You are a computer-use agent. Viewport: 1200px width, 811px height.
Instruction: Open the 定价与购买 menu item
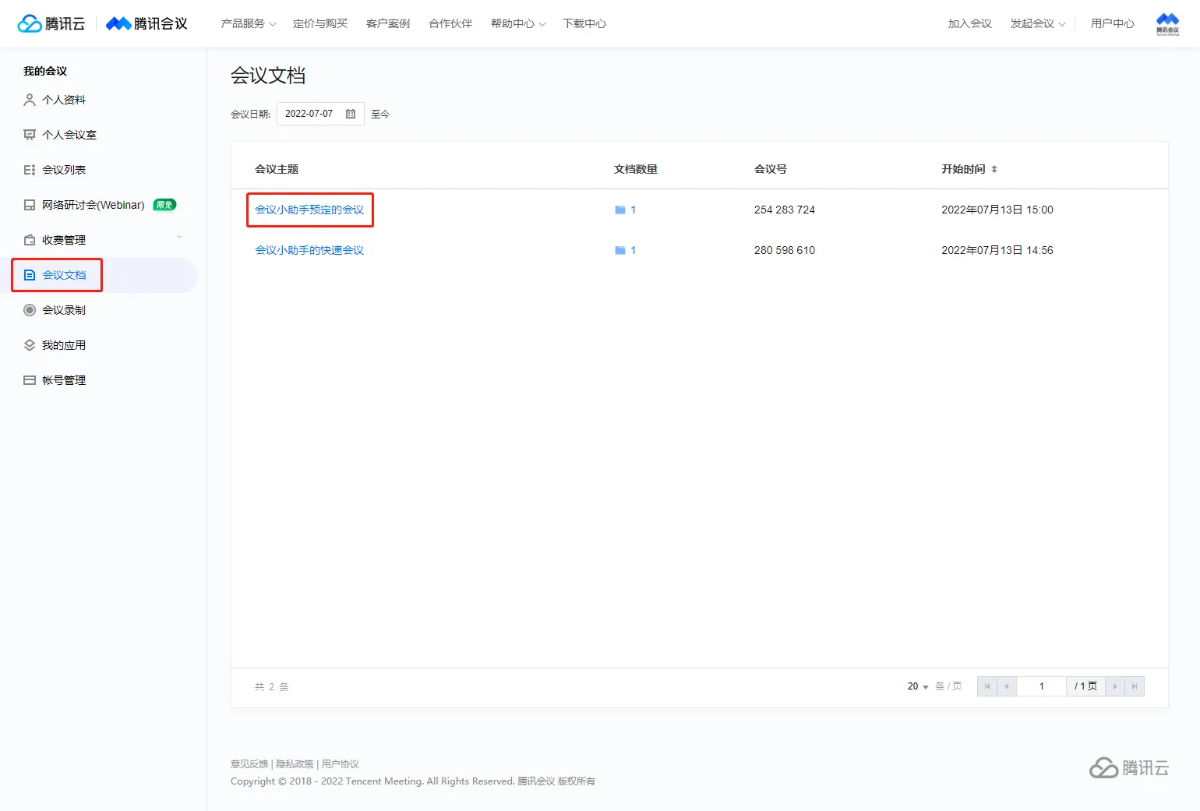click(320, 23)
